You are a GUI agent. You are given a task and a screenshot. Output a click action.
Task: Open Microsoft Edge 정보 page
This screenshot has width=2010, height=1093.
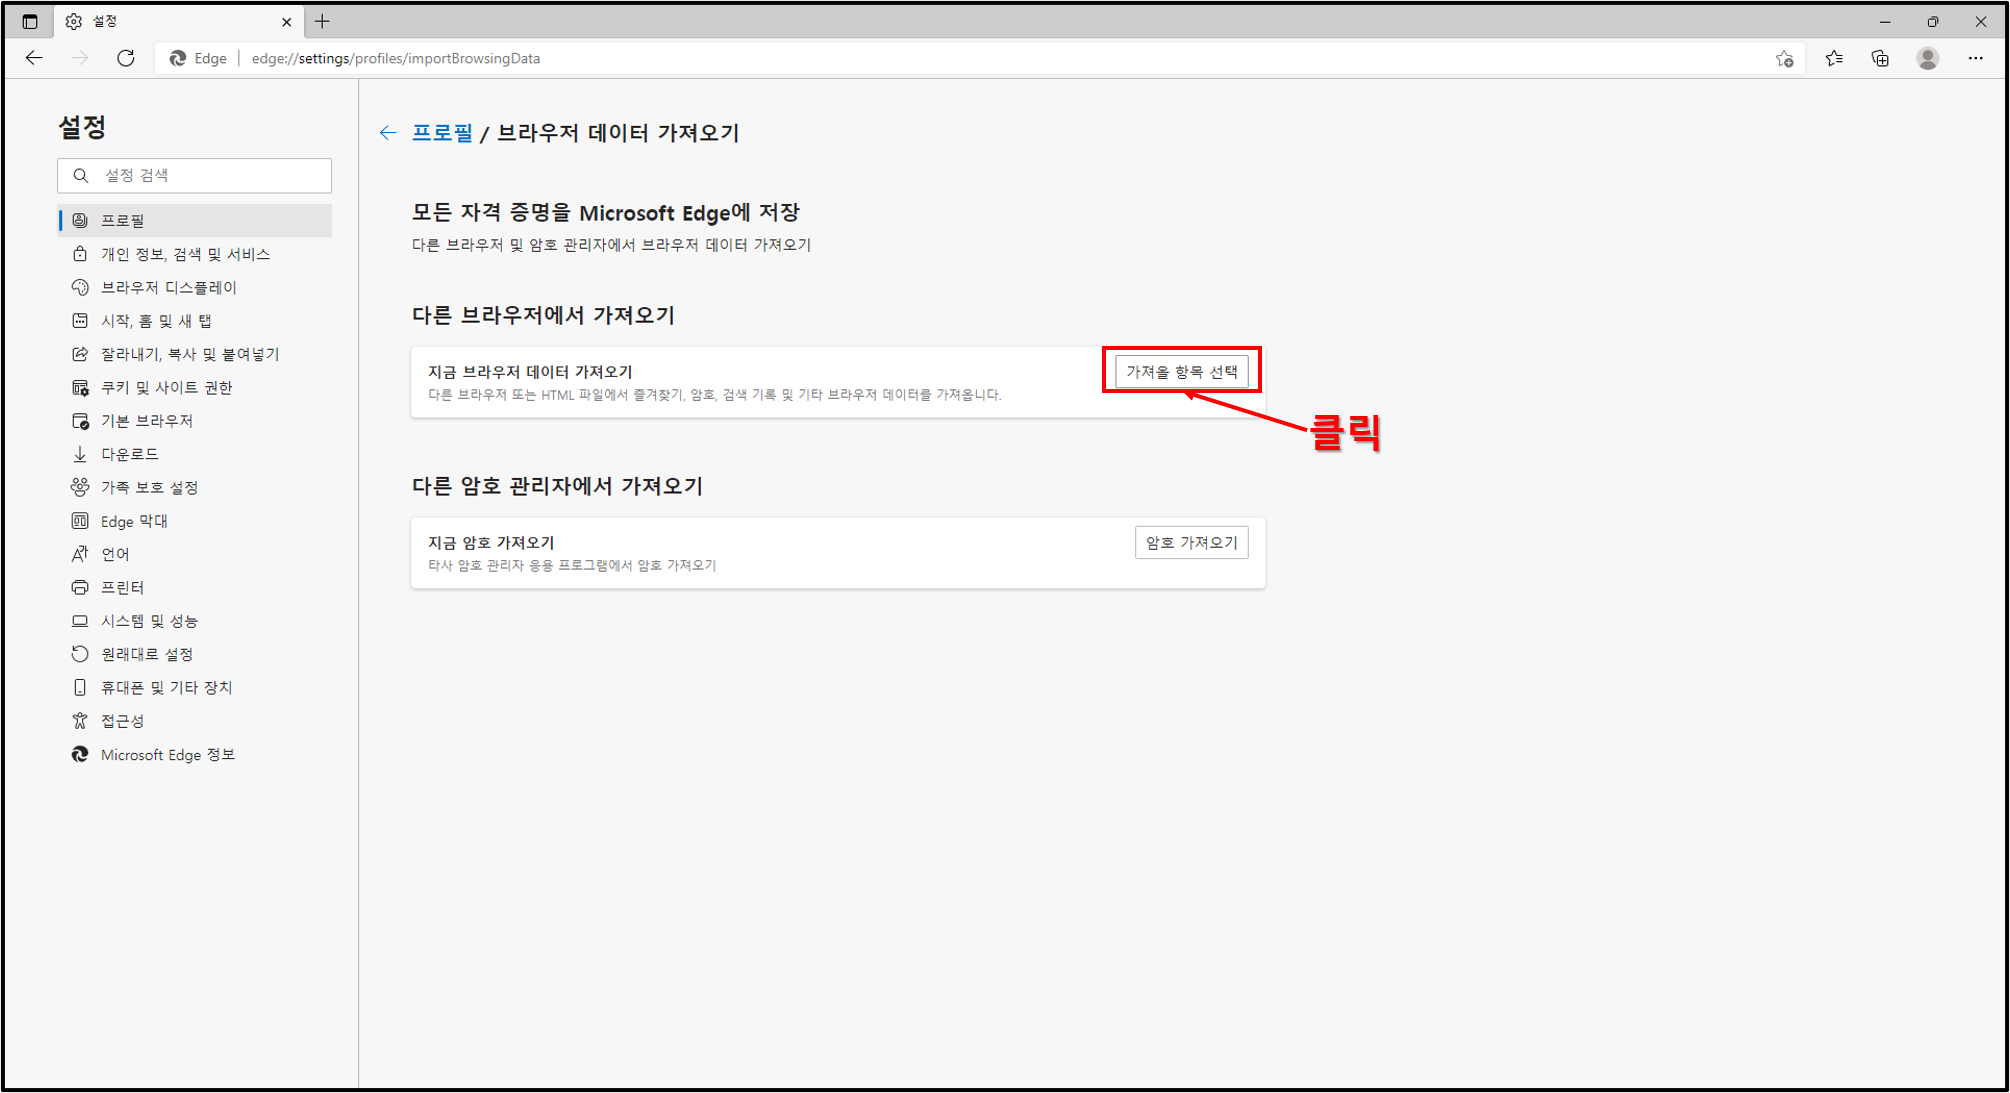195,755
